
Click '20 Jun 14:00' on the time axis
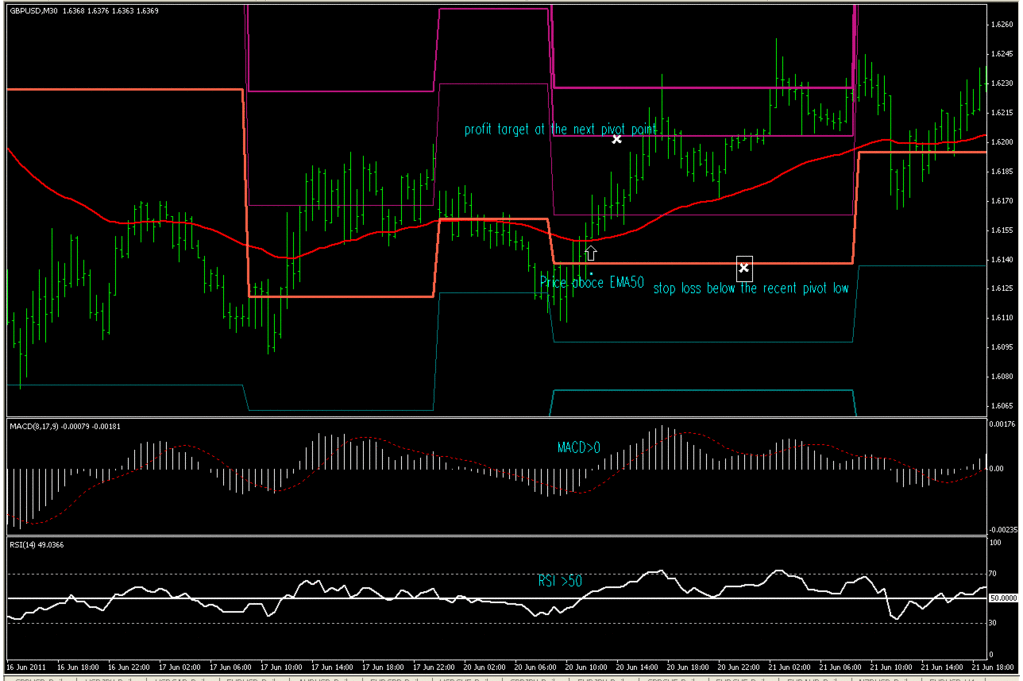pyautogui.click(x=637, y=667)
